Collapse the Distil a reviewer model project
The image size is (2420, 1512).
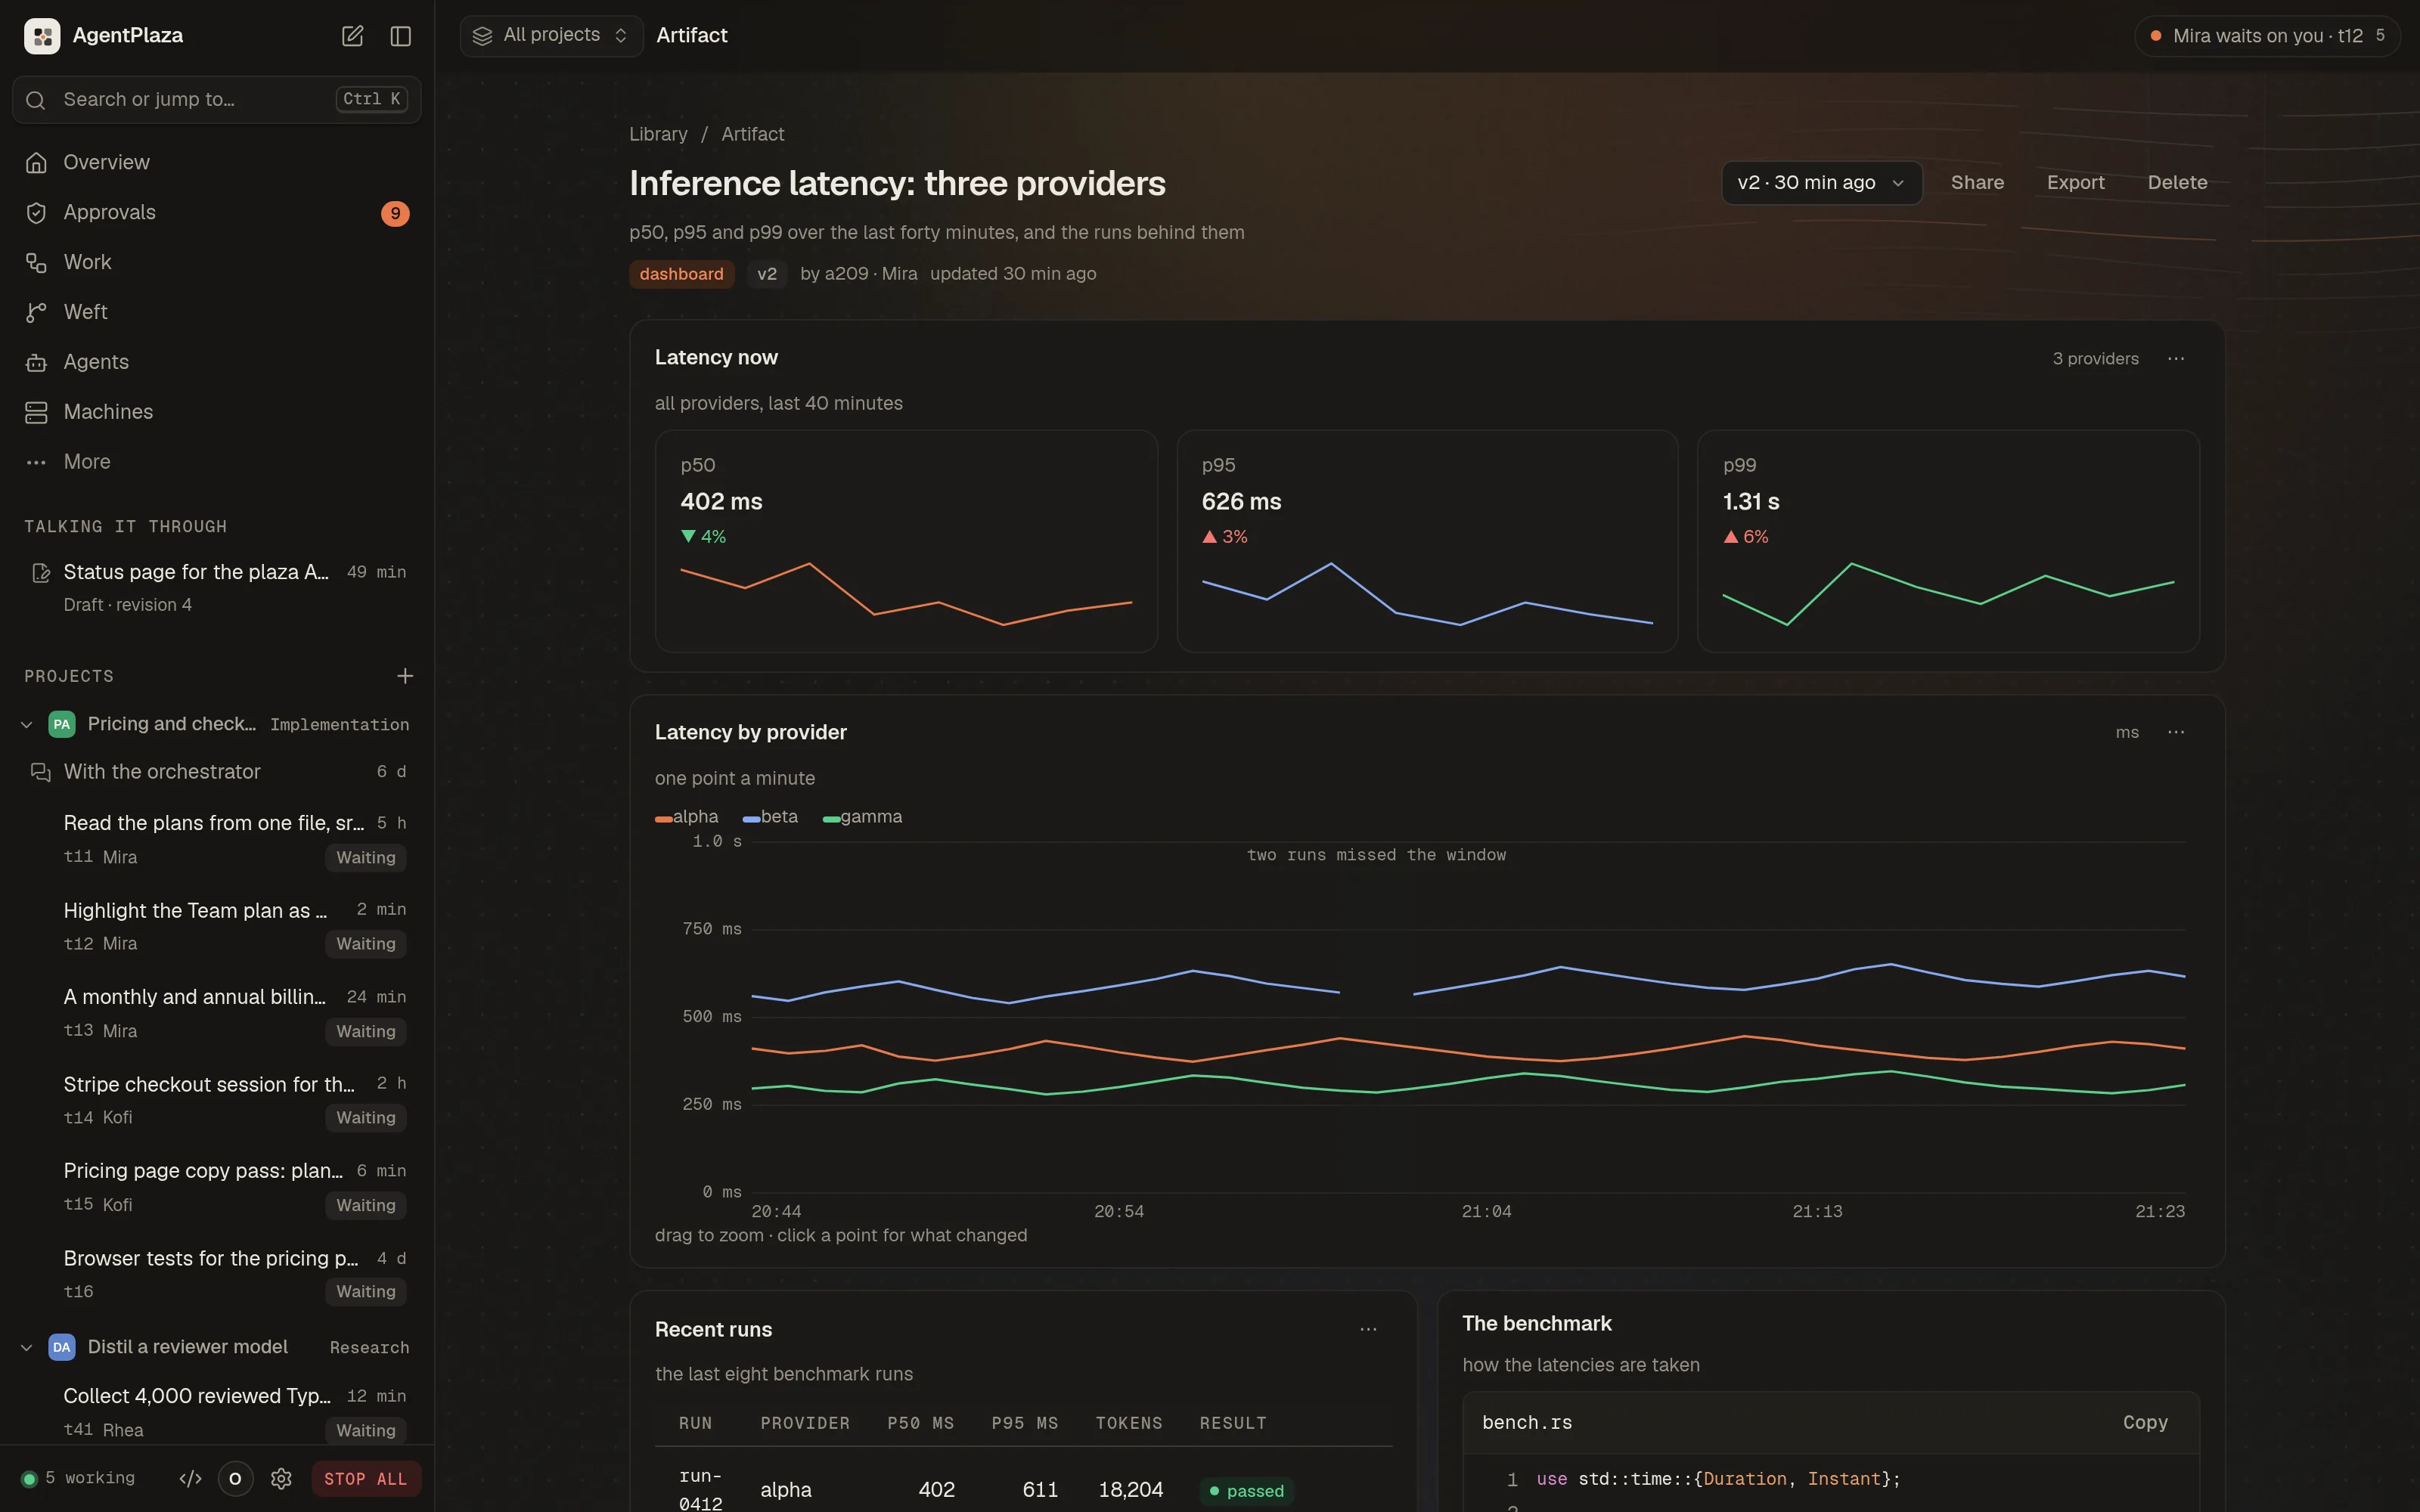(27, 1347)
